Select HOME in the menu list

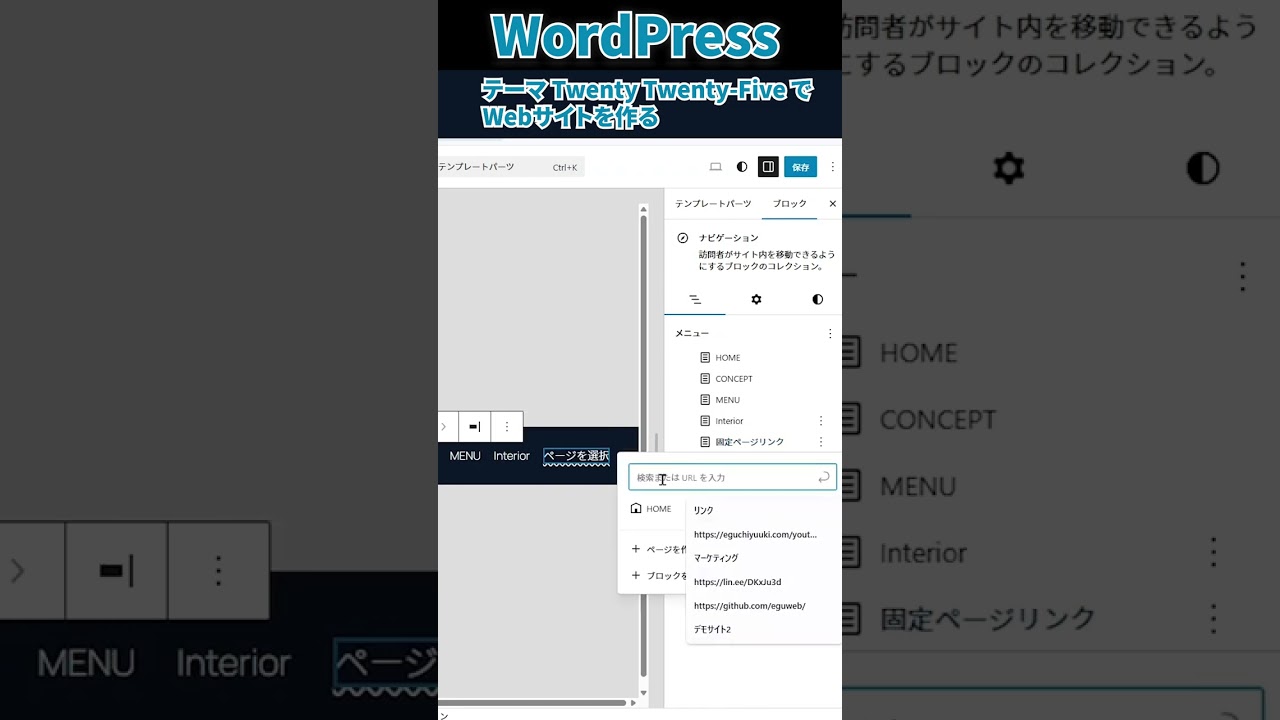[728, 358]
